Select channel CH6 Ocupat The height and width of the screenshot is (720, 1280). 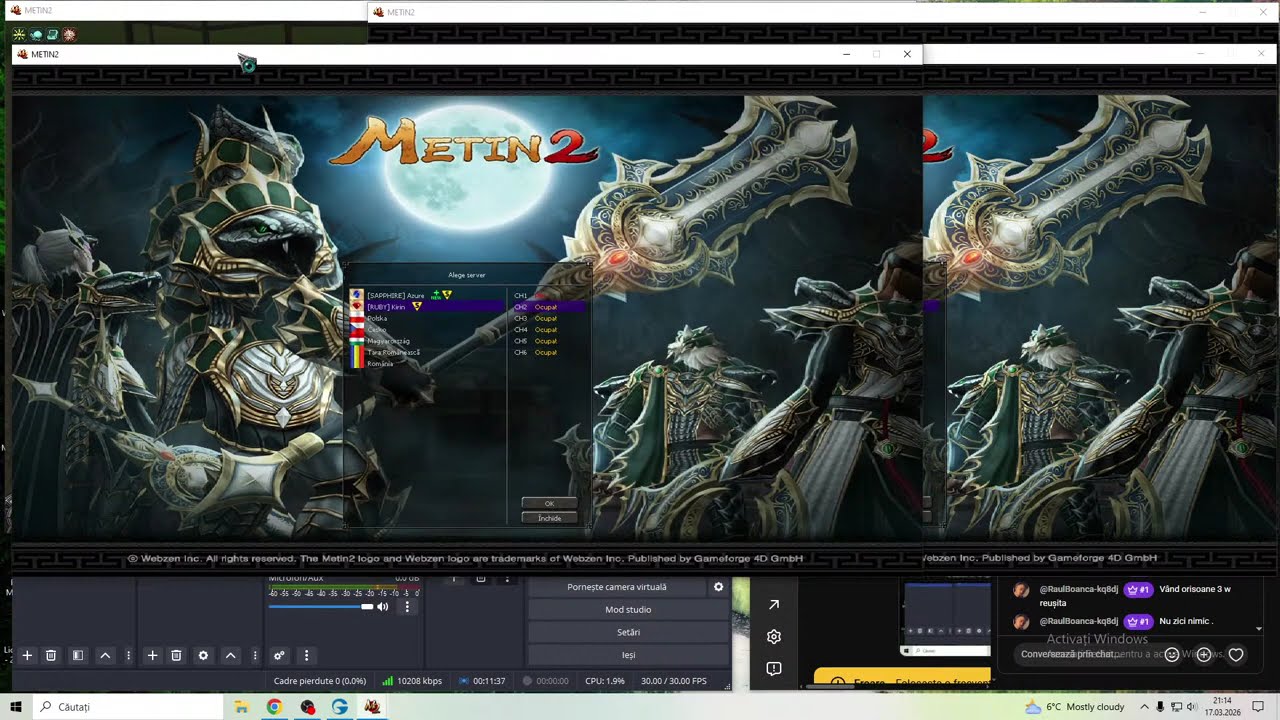coord(548,352)
